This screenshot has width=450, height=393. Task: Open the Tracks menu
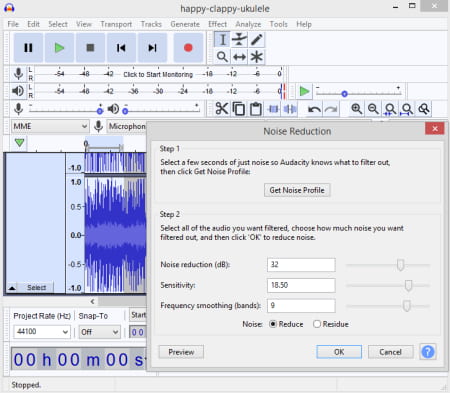[x=151, y=24]
